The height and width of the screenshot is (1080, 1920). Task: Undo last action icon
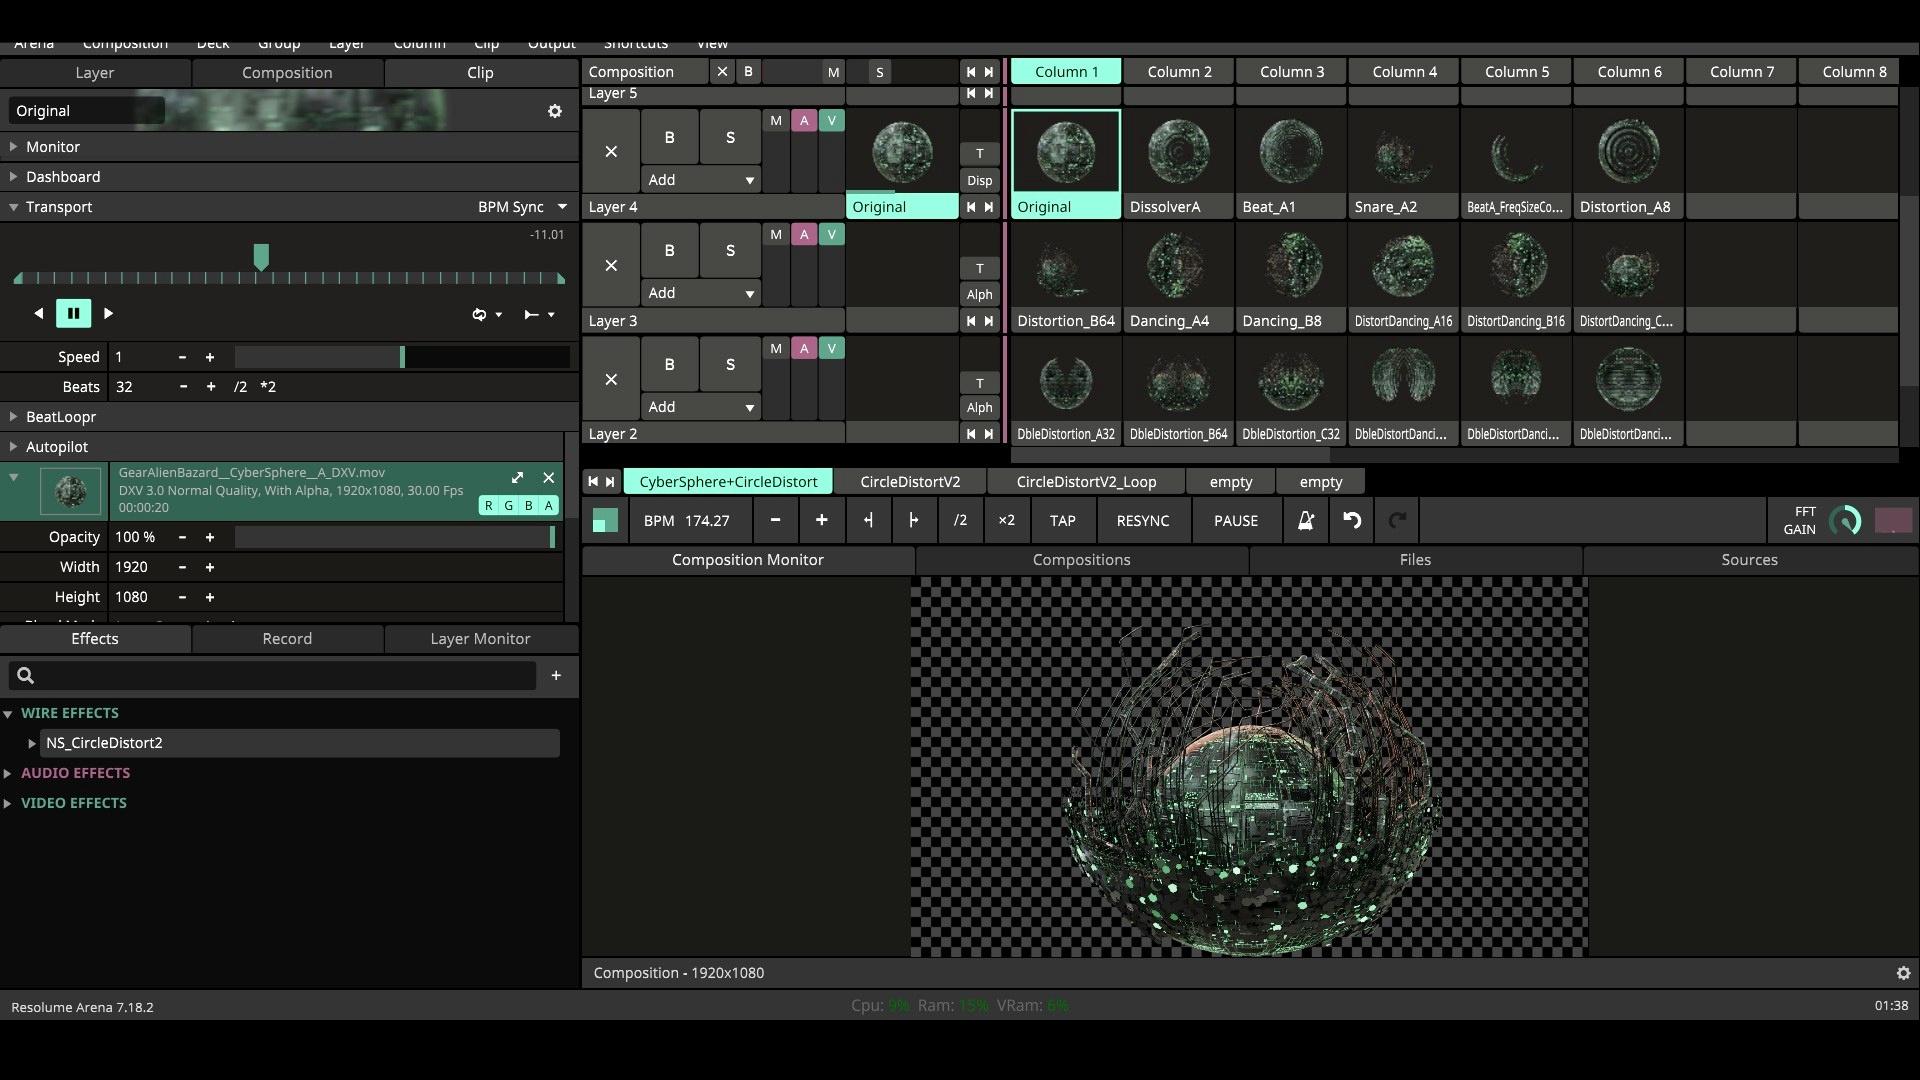[1352, 521]
